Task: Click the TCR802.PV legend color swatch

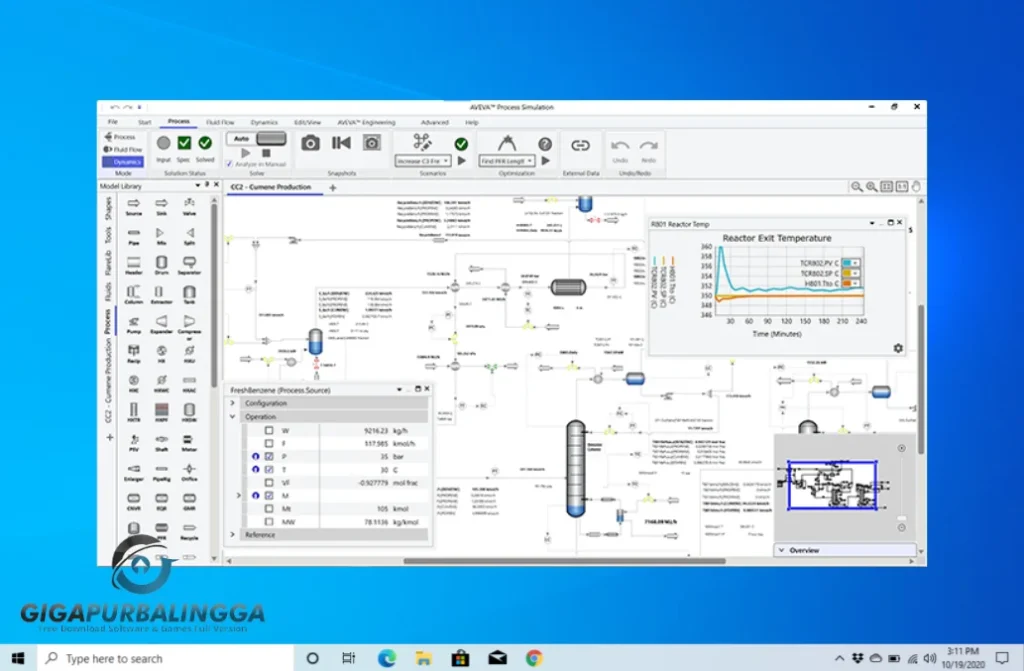Action: tap(846, 263)
